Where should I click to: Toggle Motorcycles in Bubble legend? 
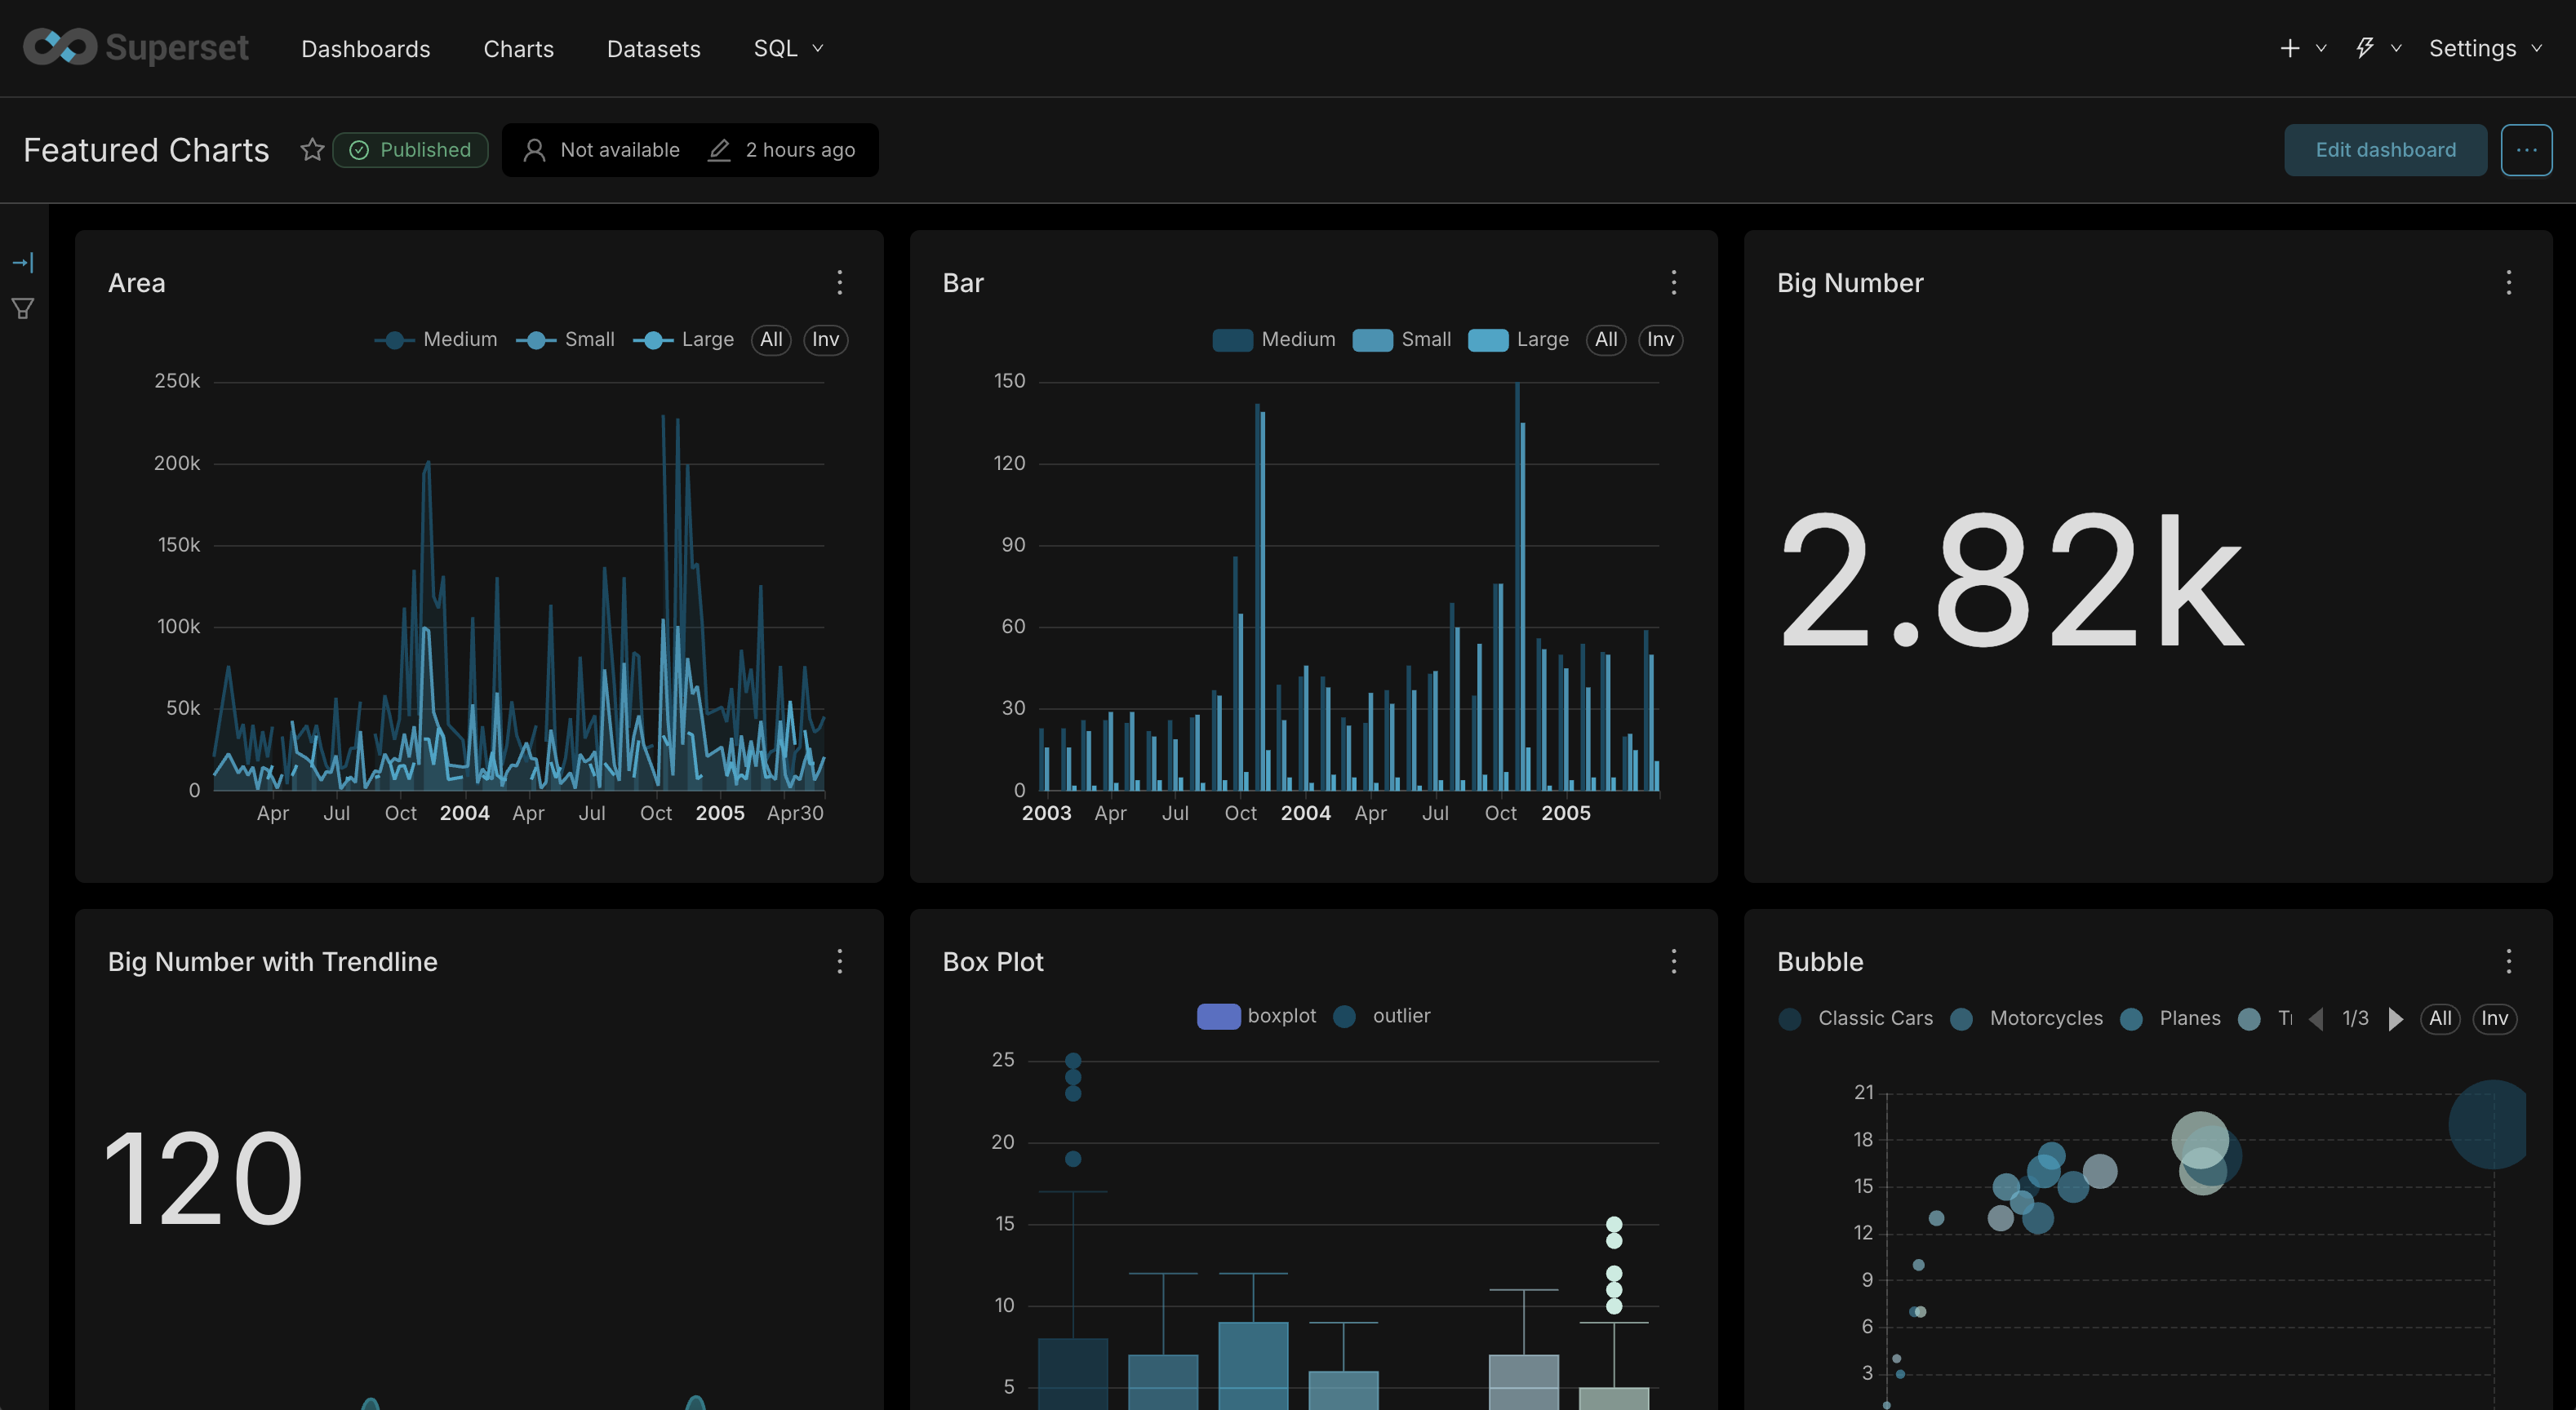2026,1018
